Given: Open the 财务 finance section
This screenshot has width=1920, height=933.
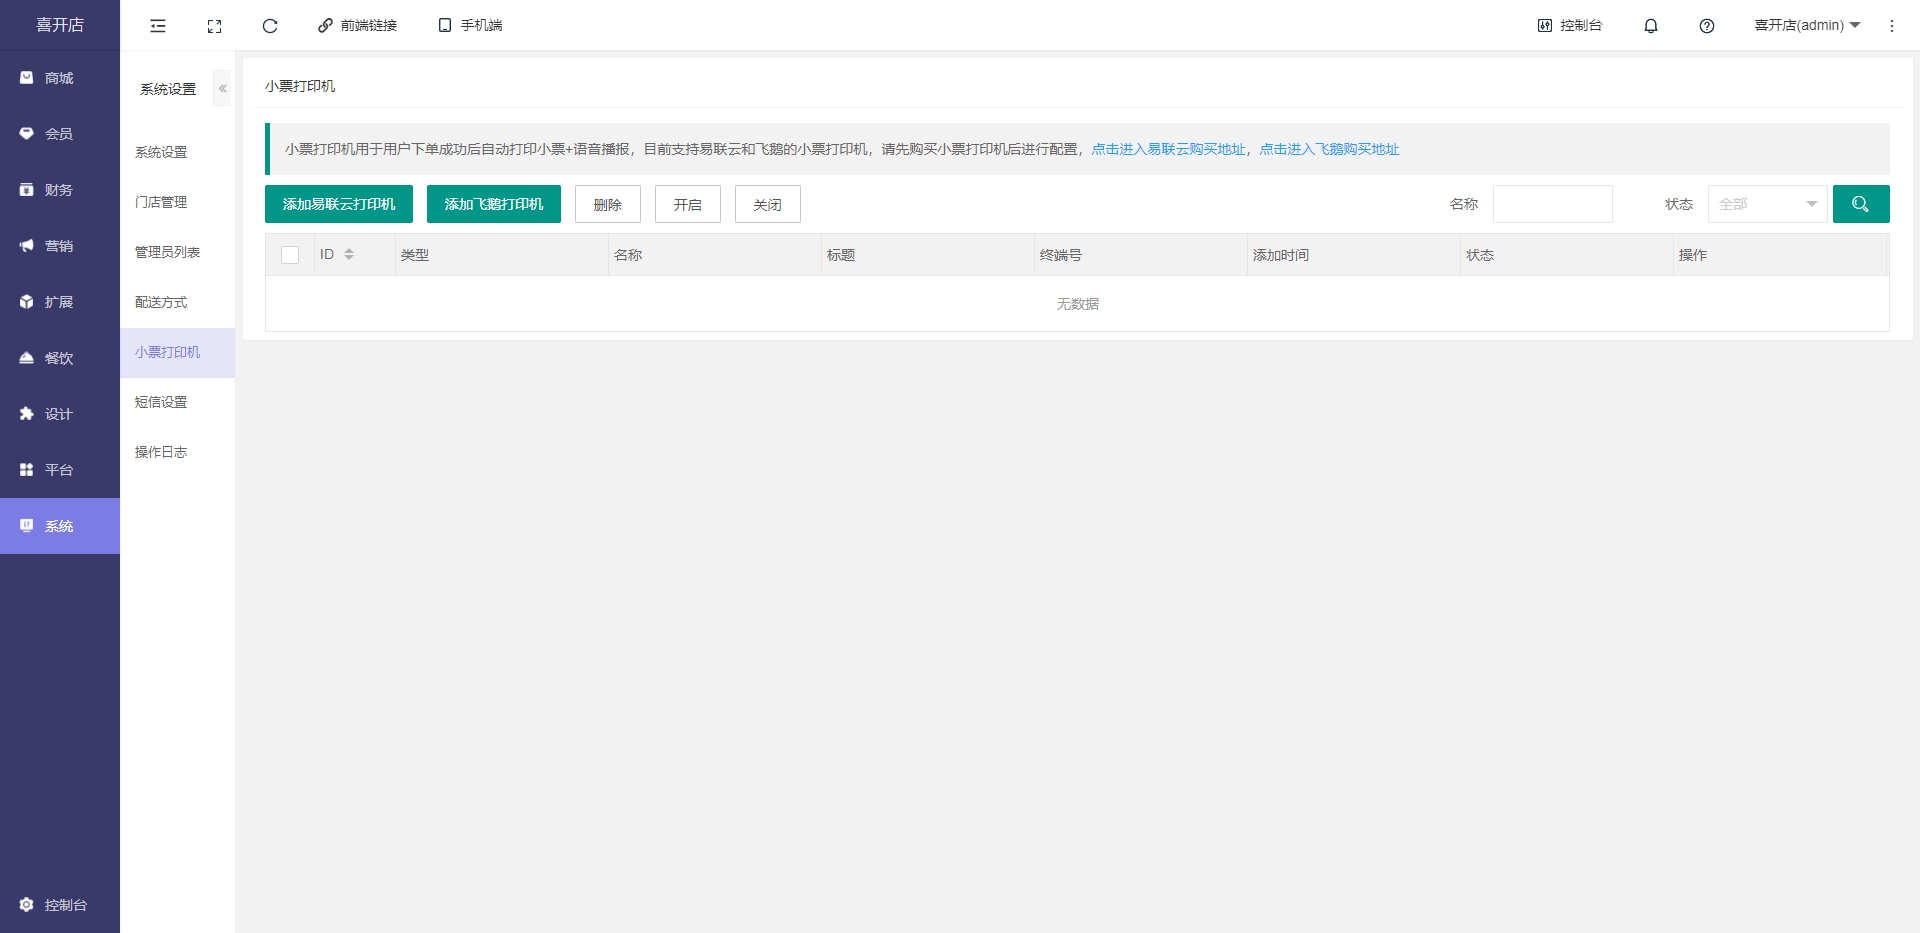Looking at the screenshot, I should (x=60, y=190).
